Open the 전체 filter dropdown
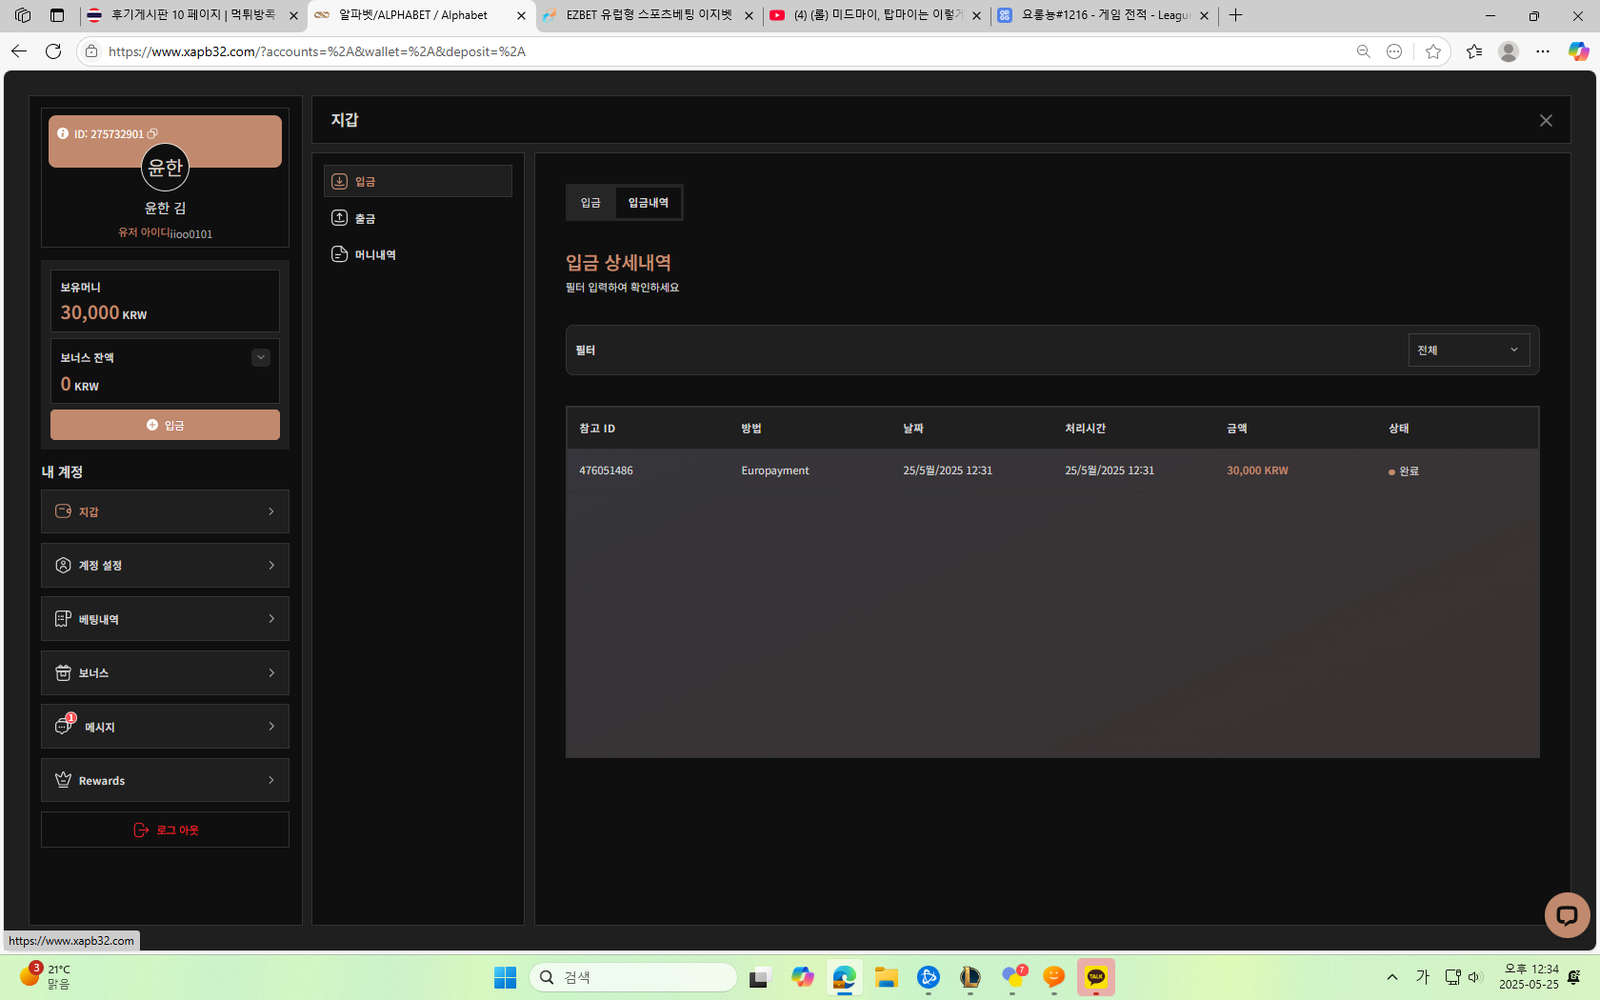Screen dimensions: 1600x1000 1468,350
